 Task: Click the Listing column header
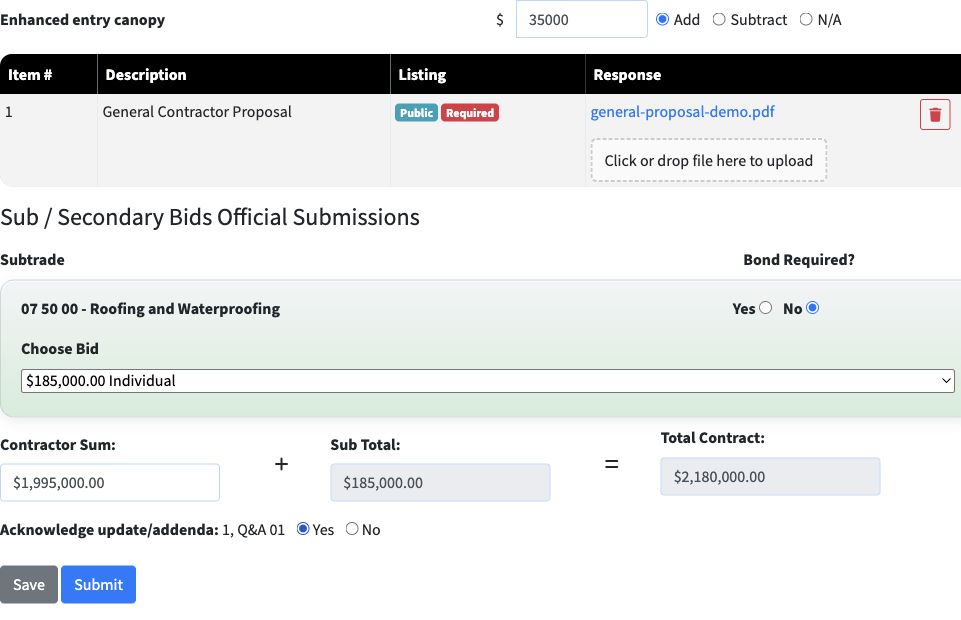[488, 74]
